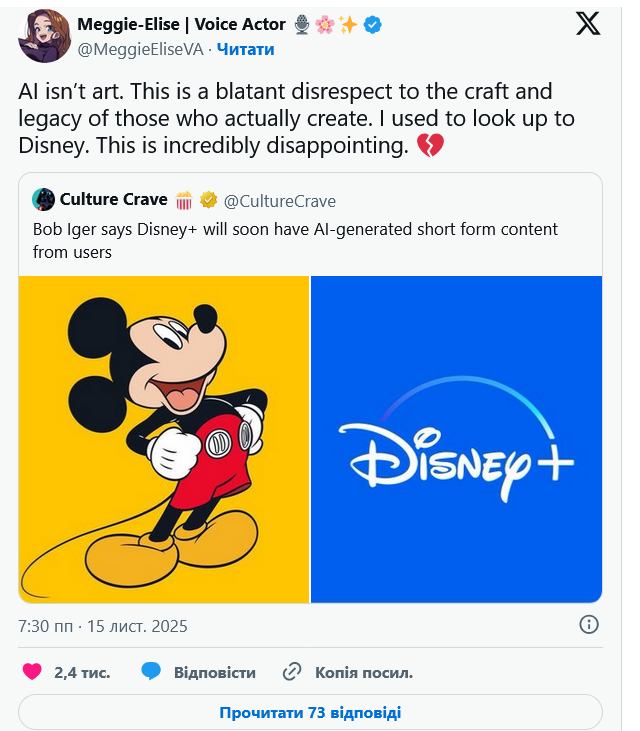Viewport: 640px width, 731px height.
Task: Click the Culture Crave account name
Action: (114, 200)
